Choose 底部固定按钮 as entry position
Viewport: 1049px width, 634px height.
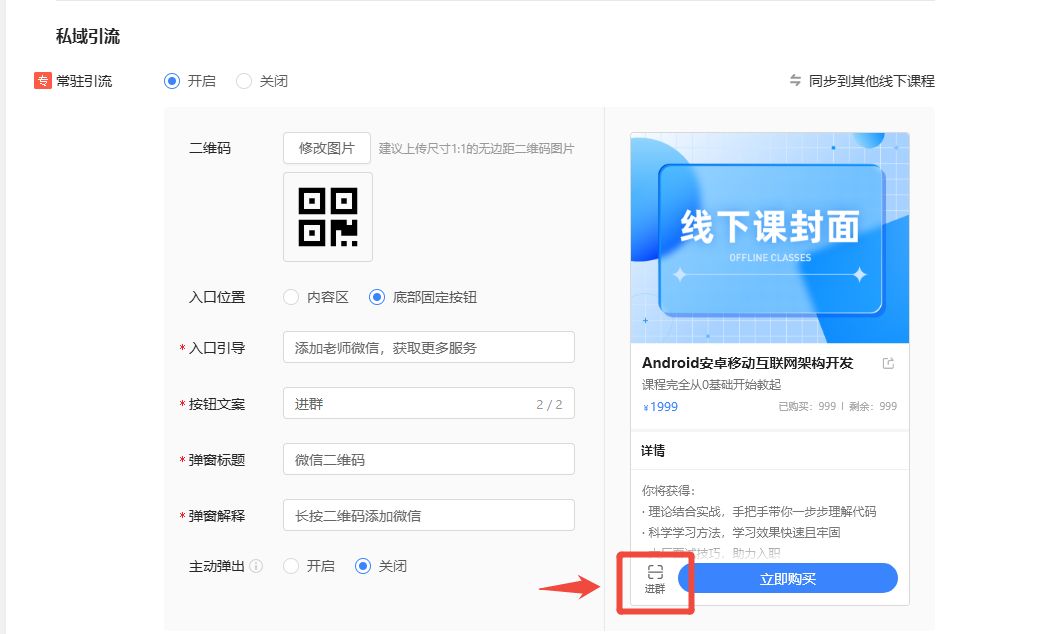click(377, 297)
